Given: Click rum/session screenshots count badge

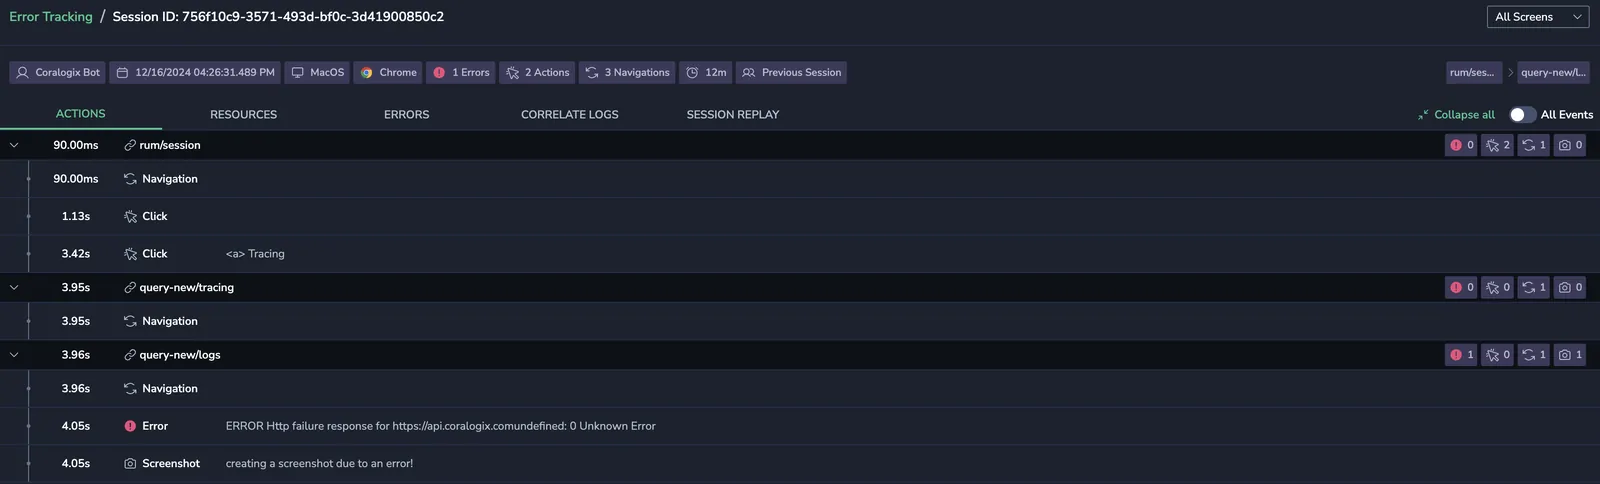Looking at the screenshot, I should (1570, 145).
